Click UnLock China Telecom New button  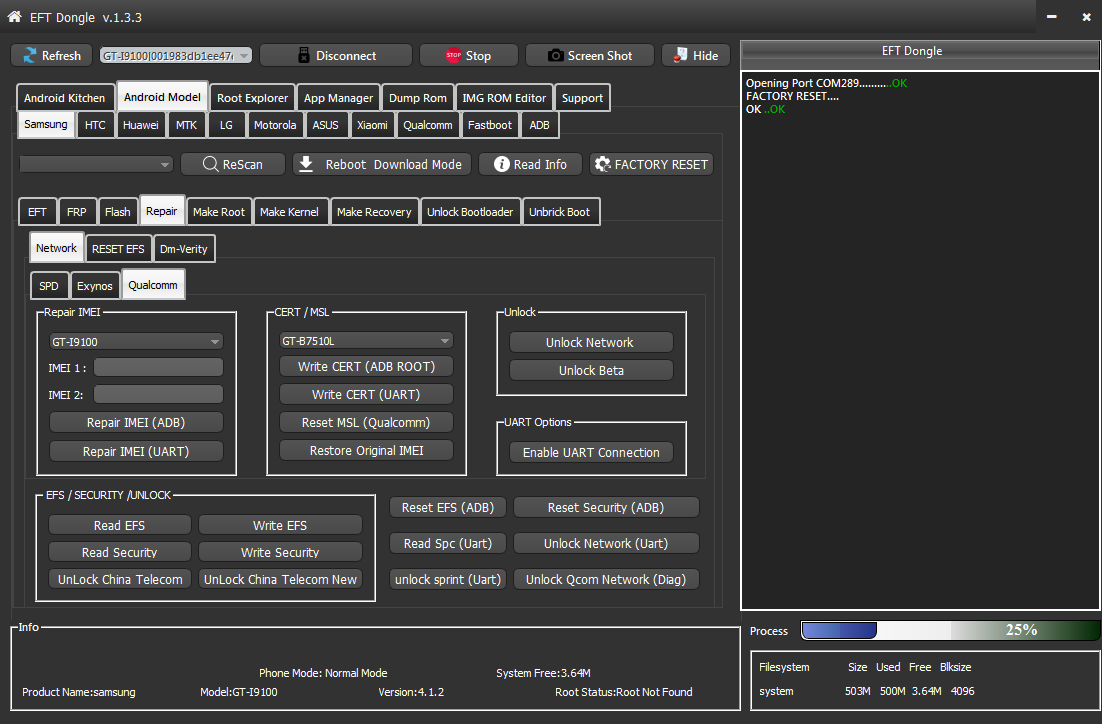pyautogui.click(x=280, y=579)
